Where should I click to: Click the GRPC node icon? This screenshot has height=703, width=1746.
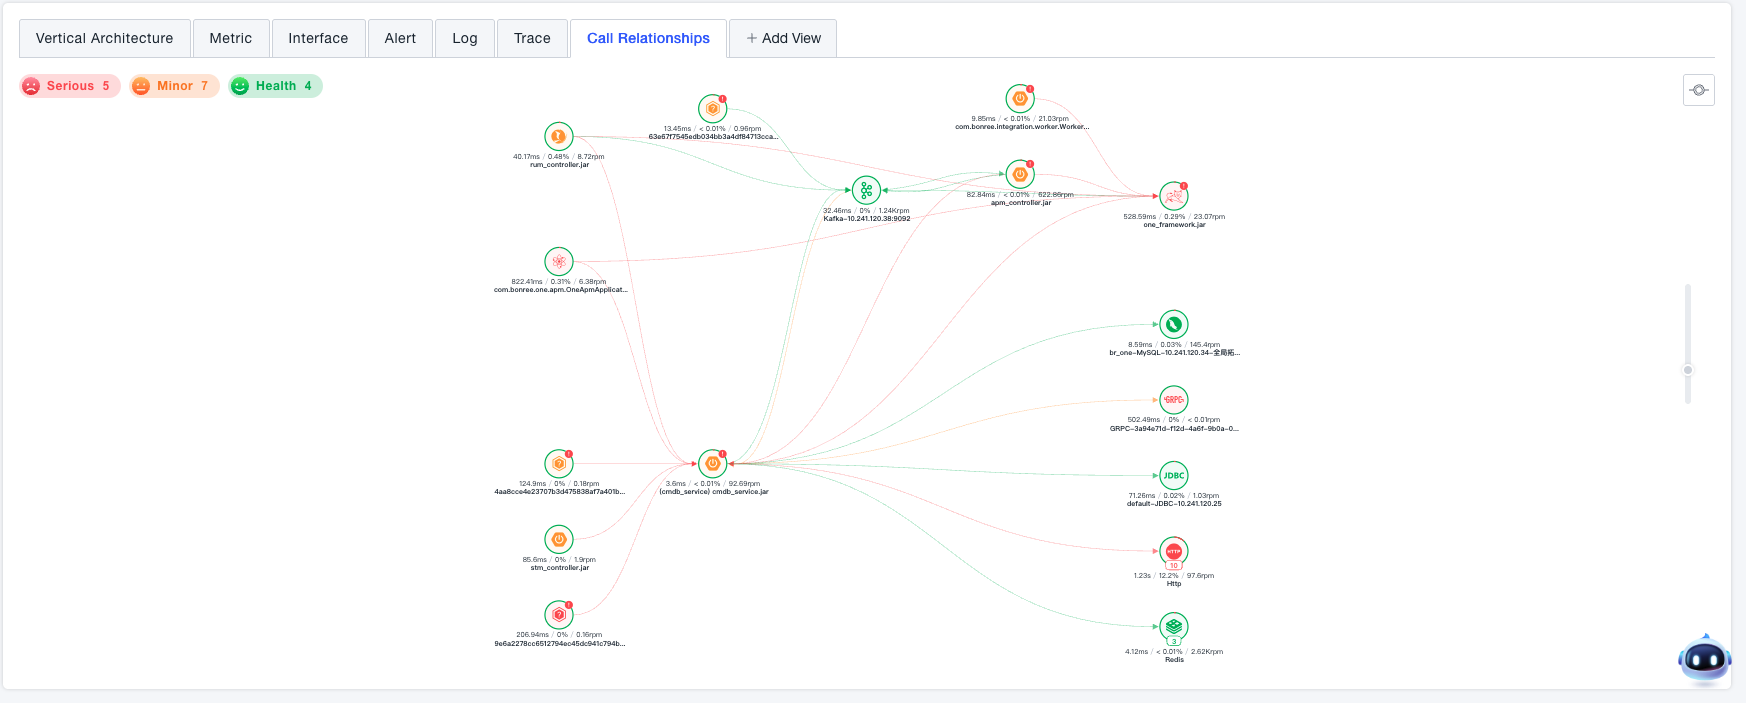point(1174,400)
